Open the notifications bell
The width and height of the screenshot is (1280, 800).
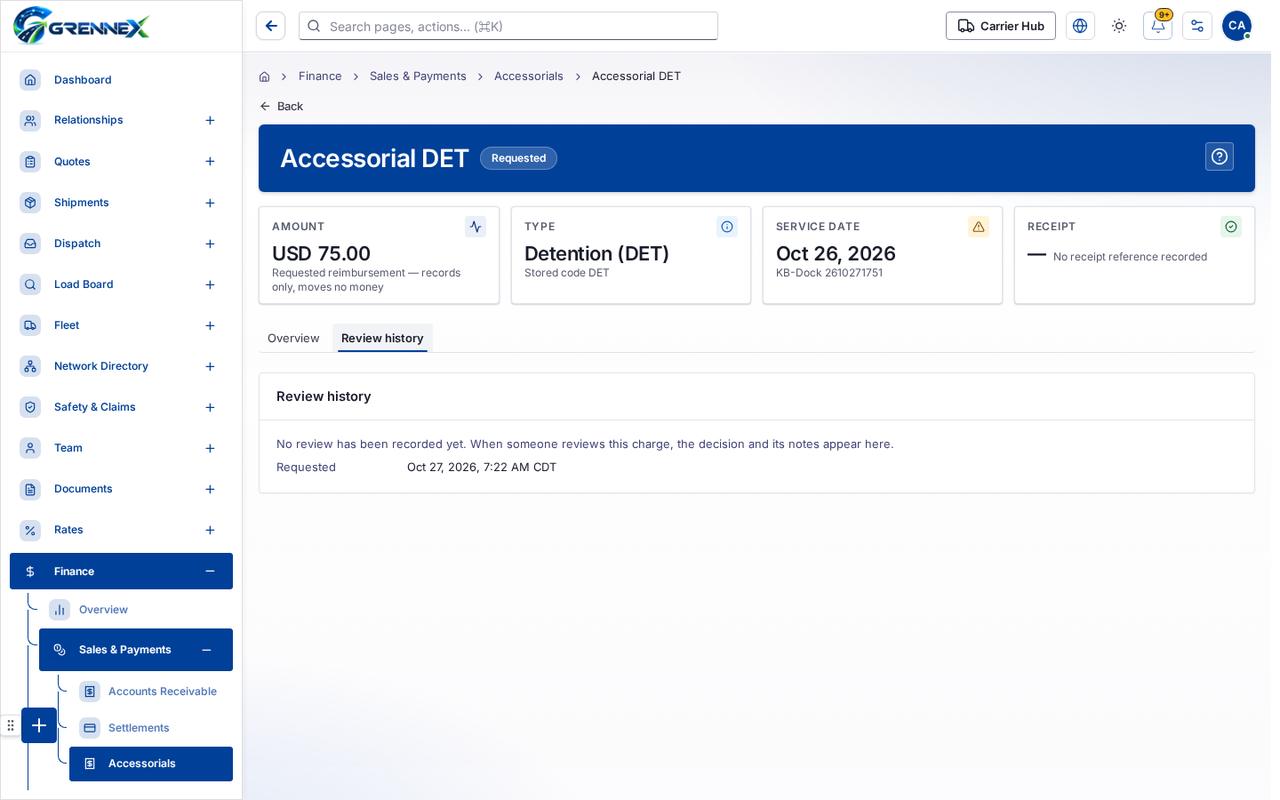(x=1158, y=26)
